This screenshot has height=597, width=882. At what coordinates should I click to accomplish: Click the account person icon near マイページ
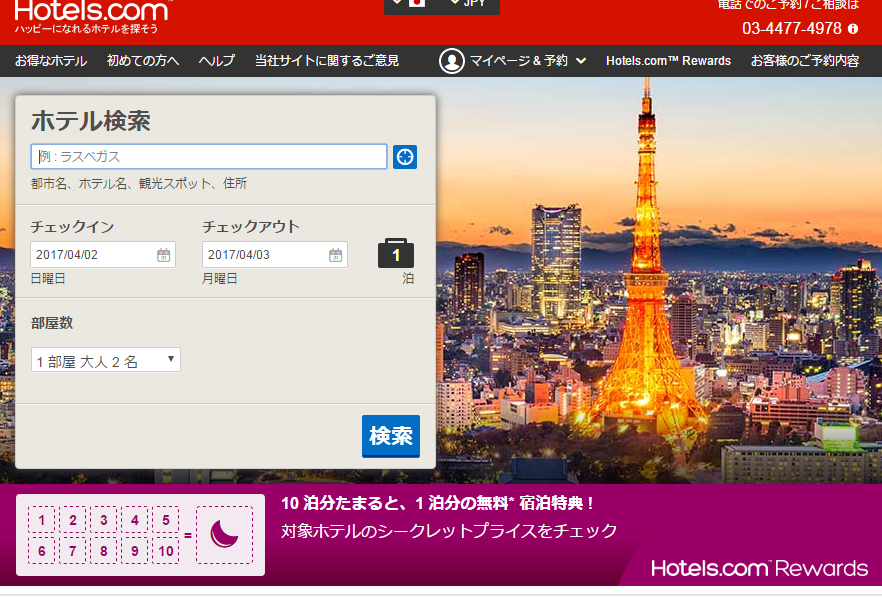tap(450, 61)
